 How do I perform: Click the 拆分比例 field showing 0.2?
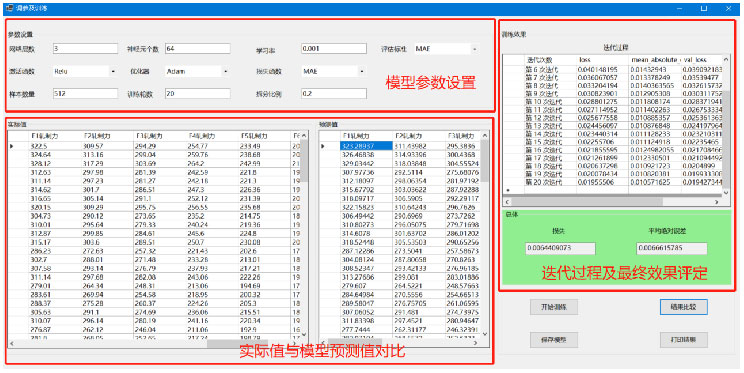tap(334, 93)
